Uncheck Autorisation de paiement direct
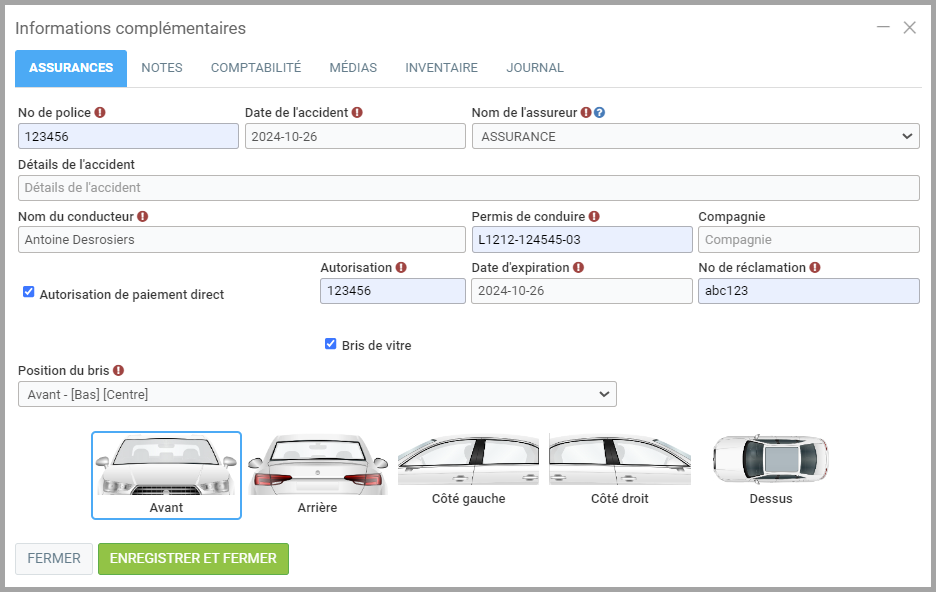 29,292
